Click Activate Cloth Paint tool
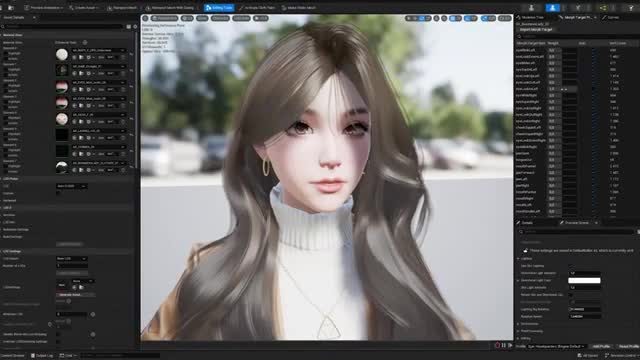 point(257,8)
